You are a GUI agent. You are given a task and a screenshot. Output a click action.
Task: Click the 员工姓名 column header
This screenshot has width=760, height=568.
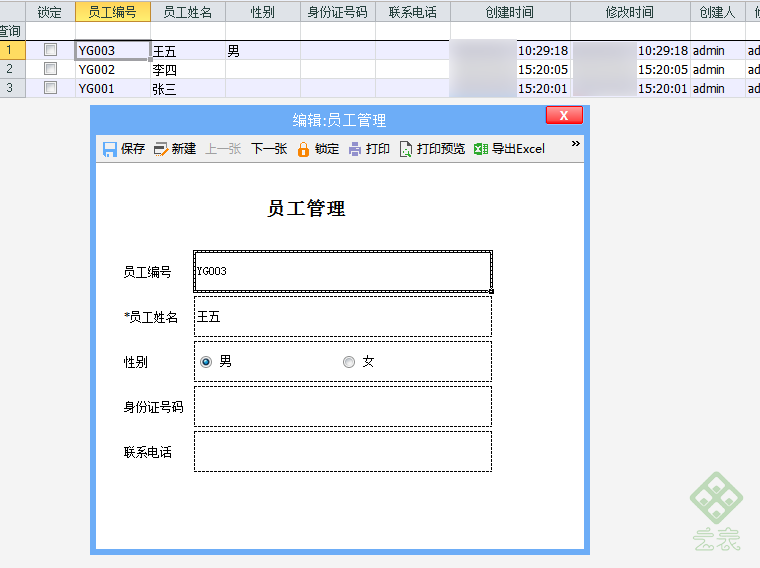click(x=188, y=12)
